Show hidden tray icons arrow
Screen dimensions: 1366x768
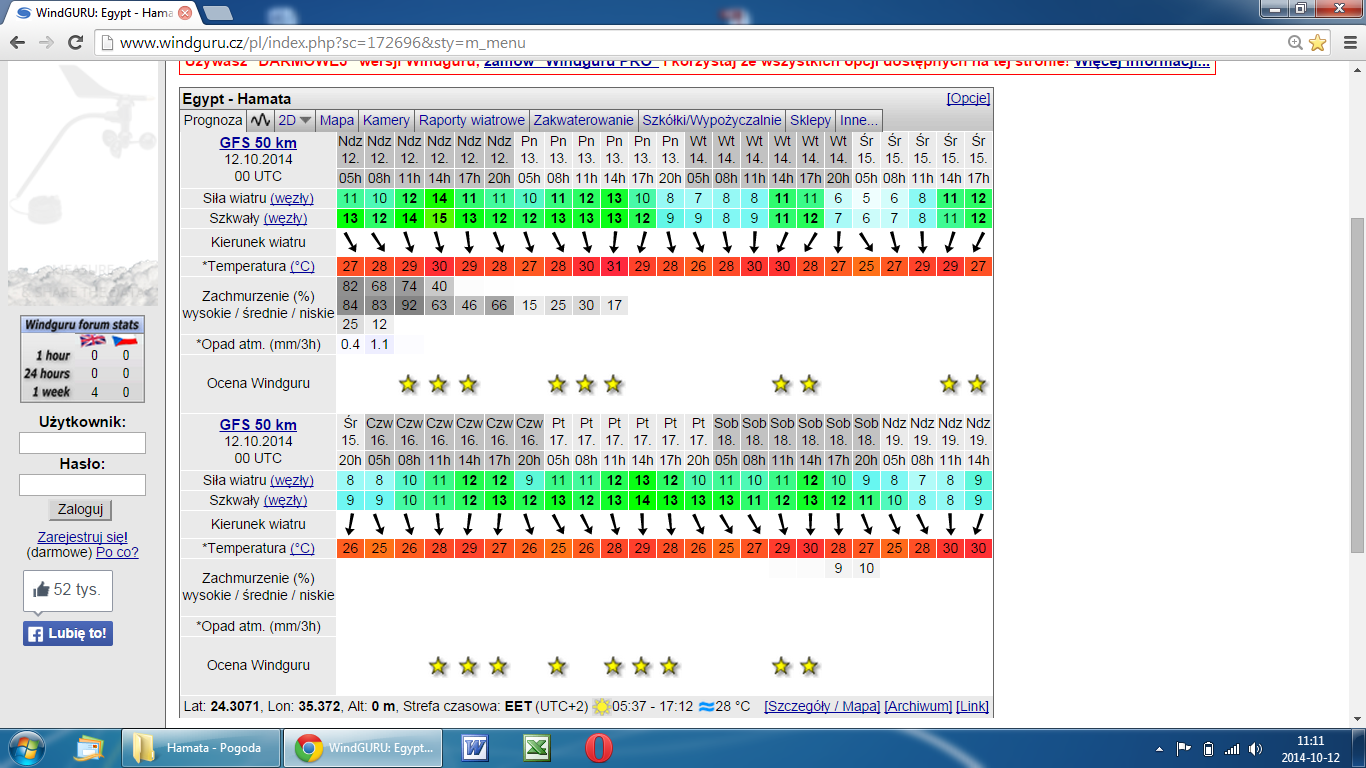point(1159,748)
